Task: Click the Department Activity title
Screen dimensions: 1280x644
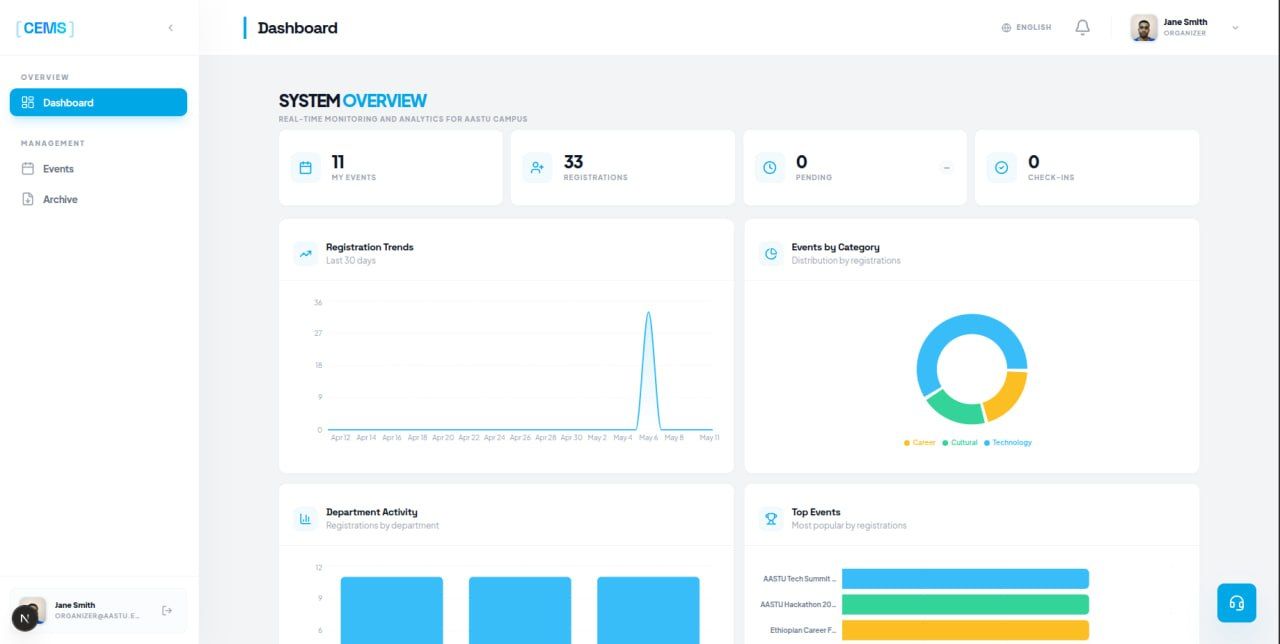Action: (x=372, y=512)
